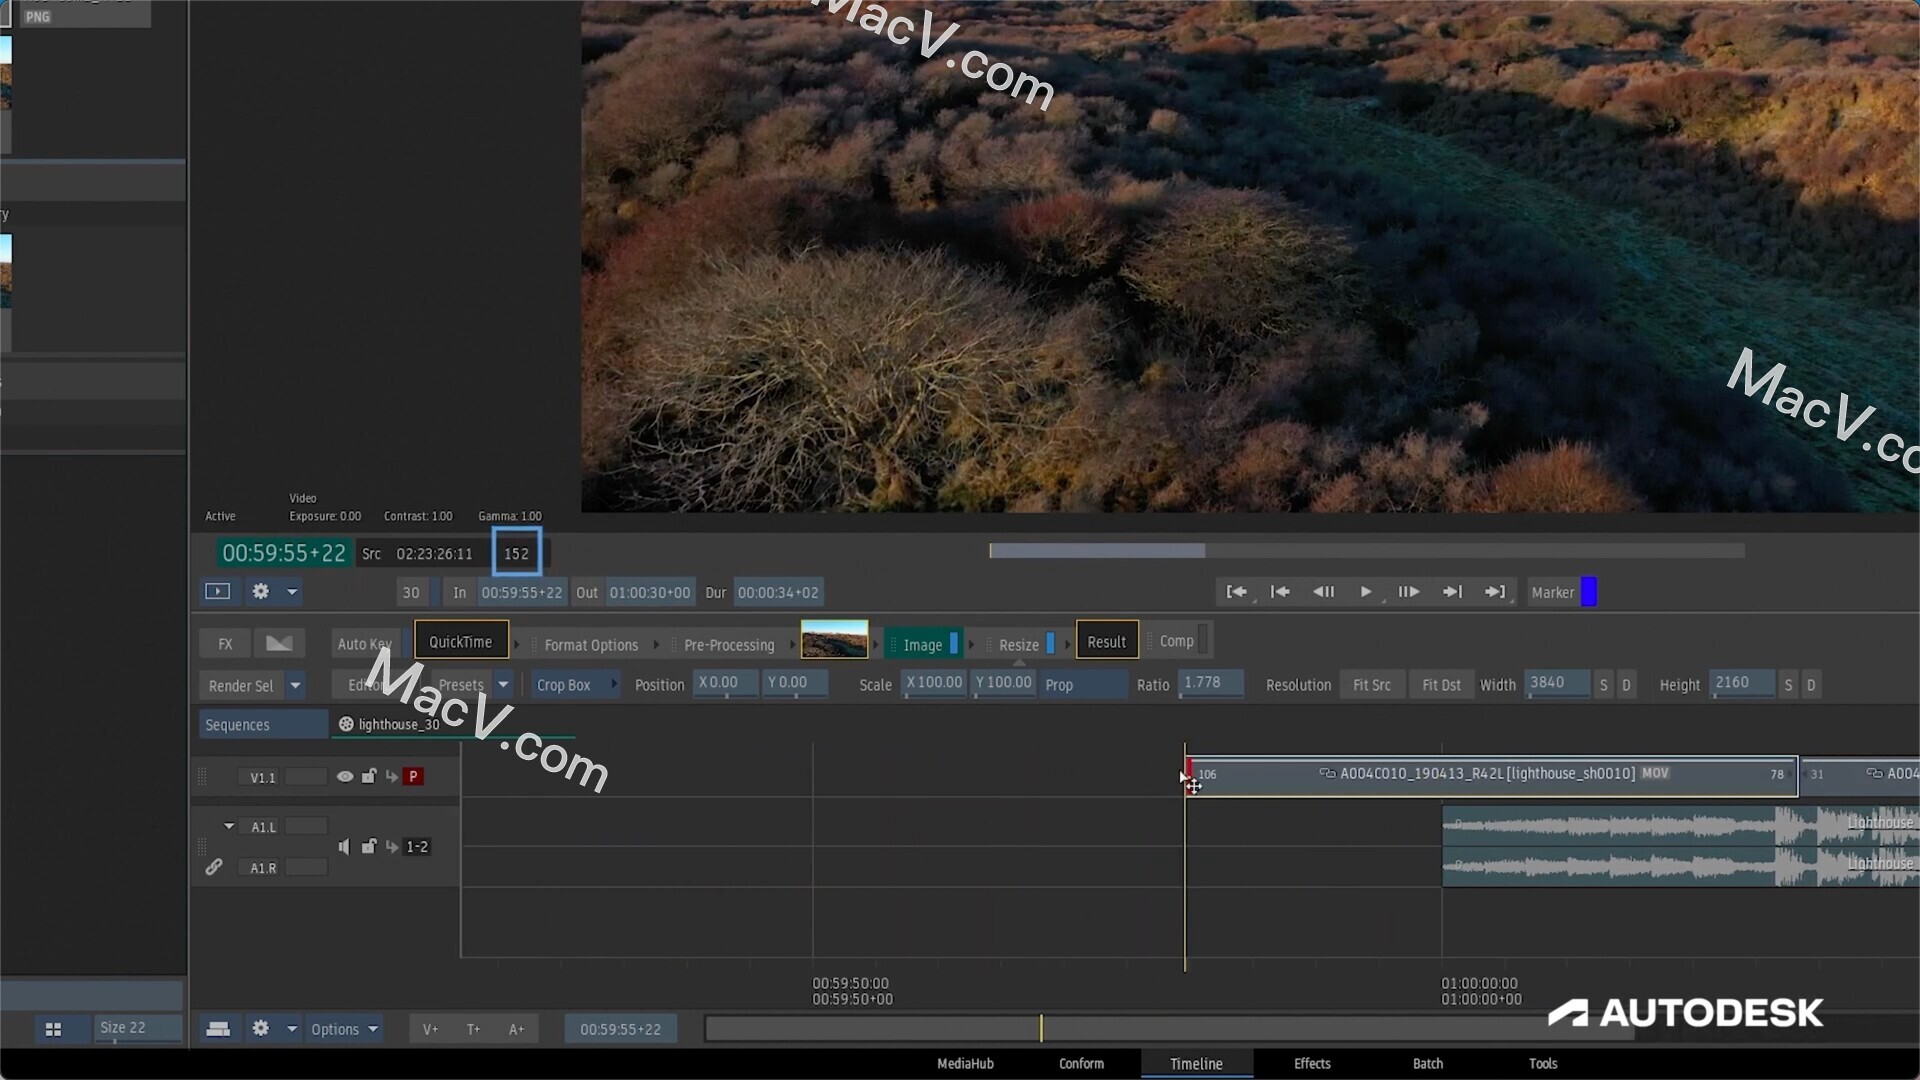This screenshot has height=1080, width=1920.
Task: Expand dropdown arrow beside the player settings gear
Action: (x=292, y=592)
